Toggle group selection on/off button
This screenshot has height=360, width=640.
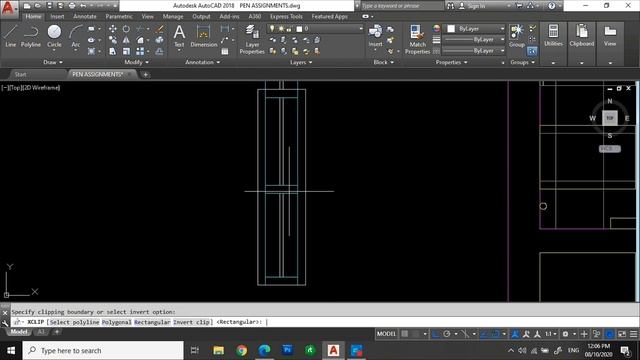[532, 51]
